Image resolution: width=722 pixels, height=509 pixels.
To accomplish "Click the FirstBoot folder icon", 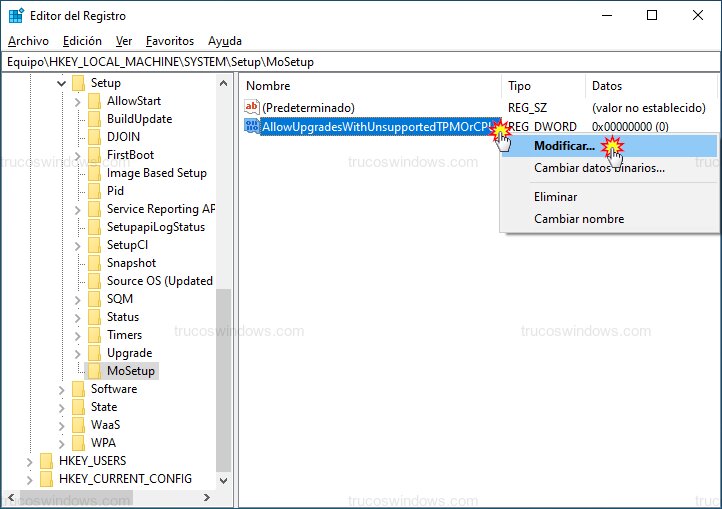I will (94, 155).
